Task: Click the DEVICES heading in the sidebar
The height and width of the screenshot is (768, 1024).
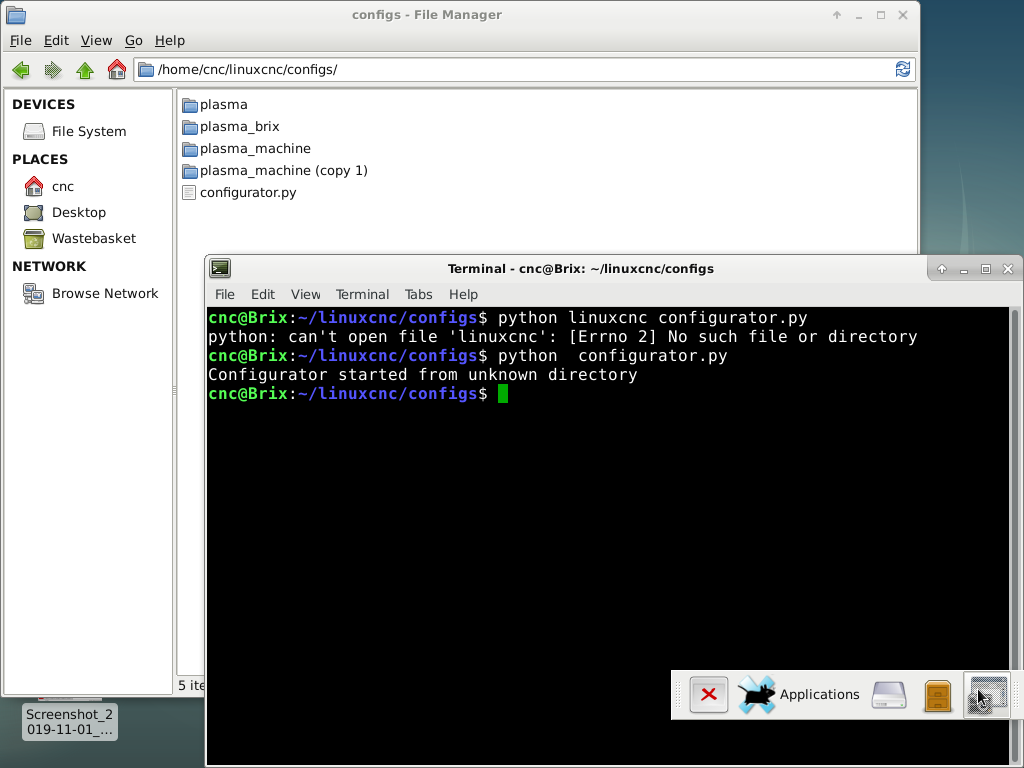Action: [x=43, y=104]
